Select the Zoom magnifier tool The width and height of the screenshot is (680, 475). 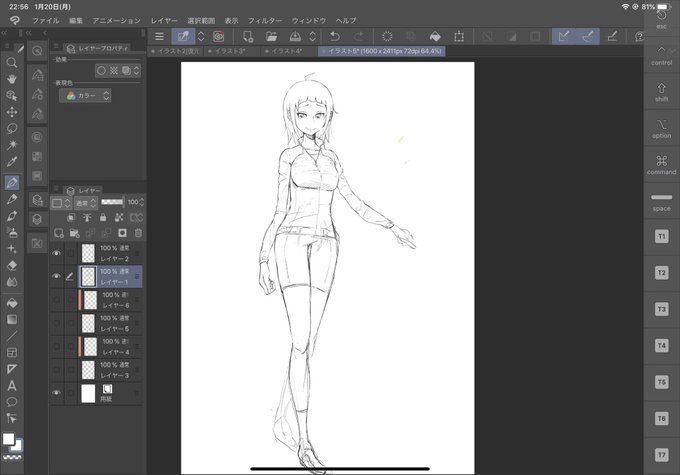tap(12, 62)
